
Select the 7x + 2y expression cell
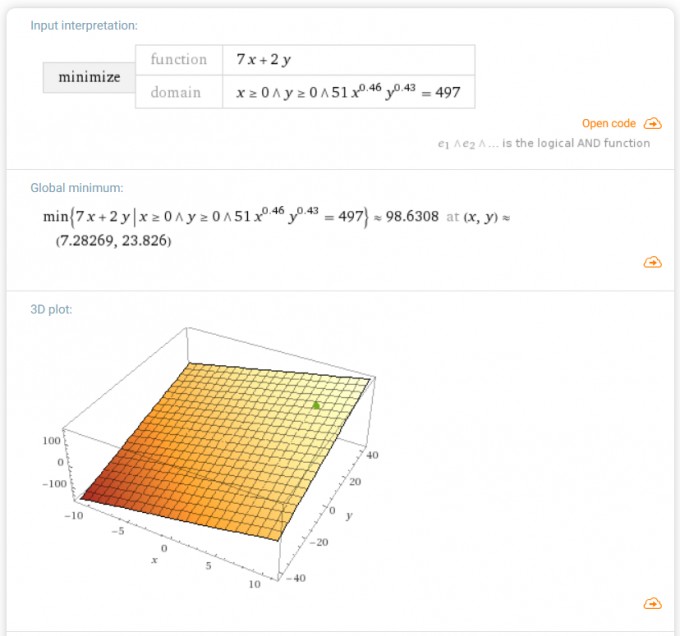349,60
